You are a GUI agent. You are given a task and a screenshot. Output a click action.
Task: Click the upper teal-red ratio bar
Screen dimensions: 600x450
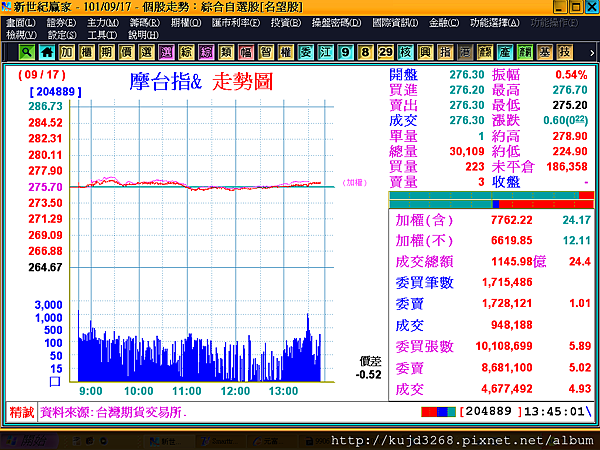pos(491,195)
